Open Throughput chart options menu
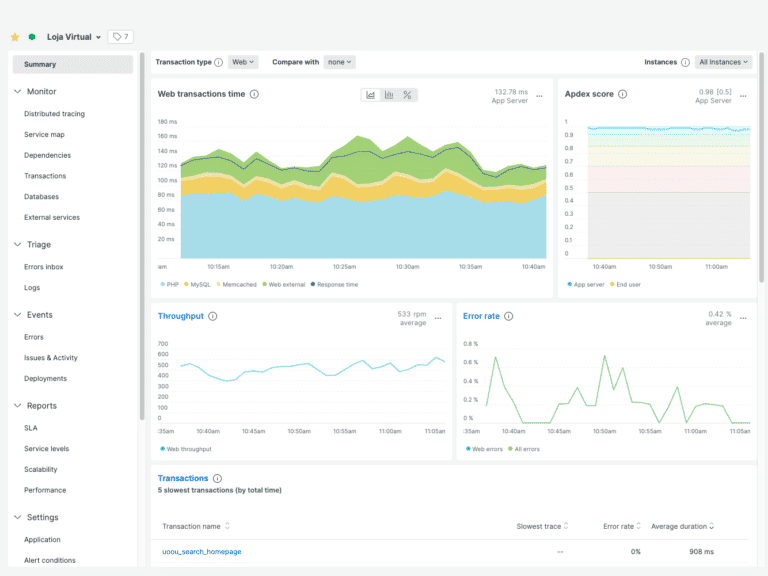 [438, 318]
